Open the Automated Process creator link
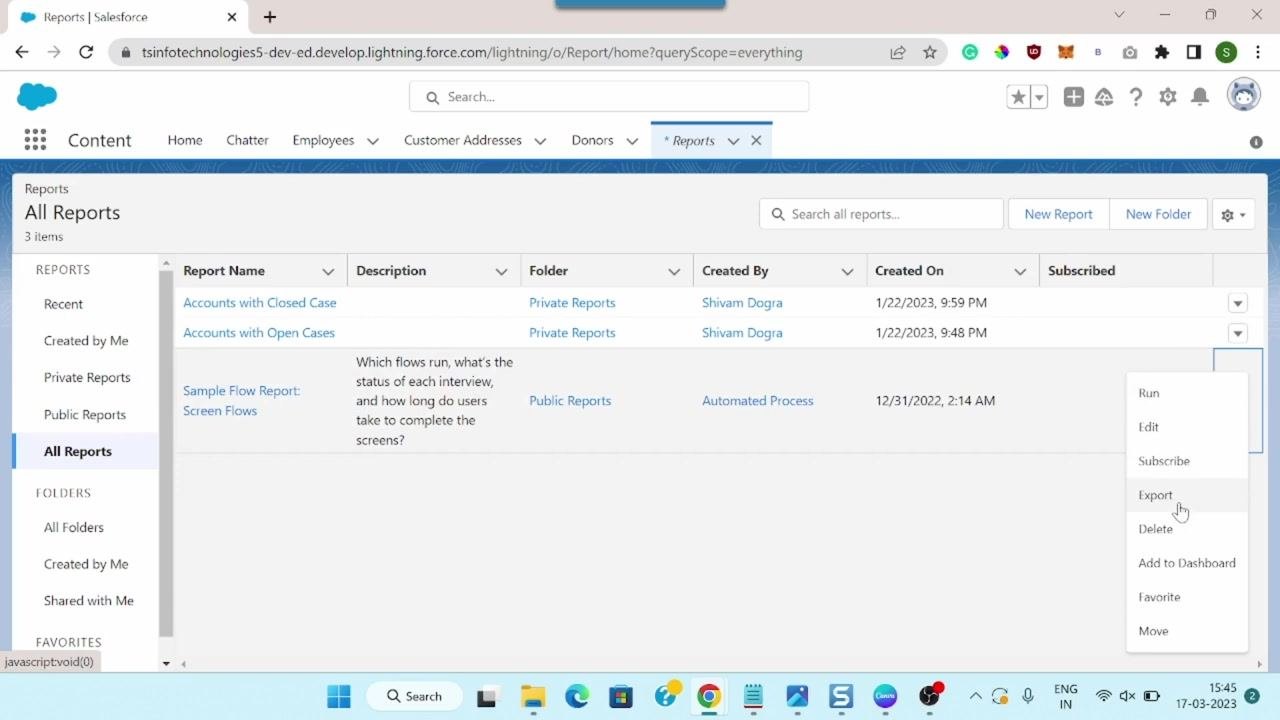 (758, 401)
